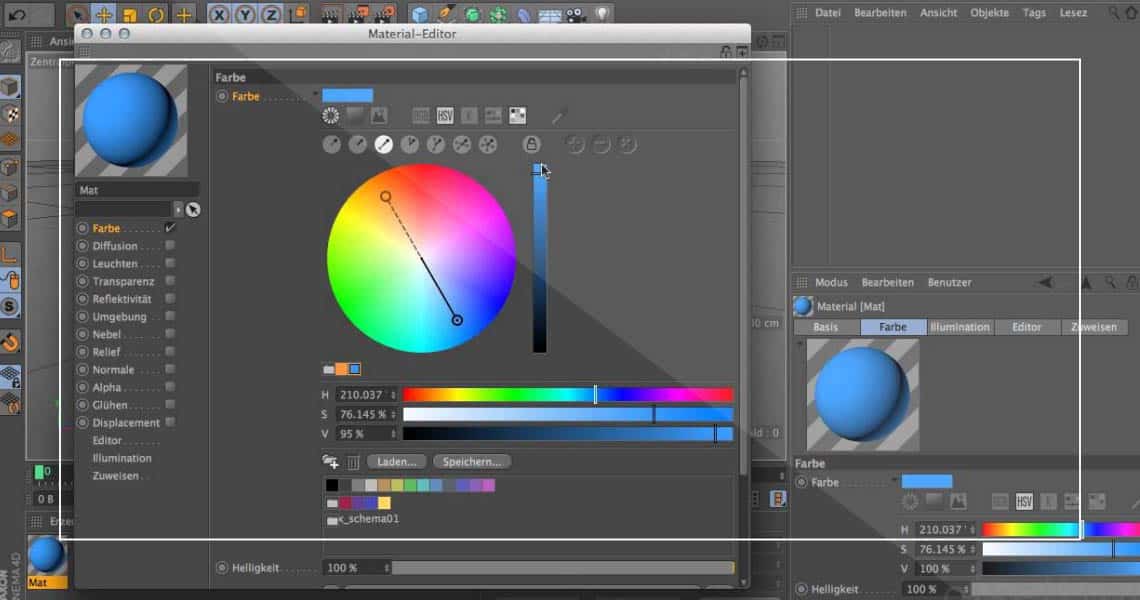The height and width of the screenshot is (600, 1140).
Task: Delete swatch with the trash icon
Action: pyautogui.click(x=353, y=462)
